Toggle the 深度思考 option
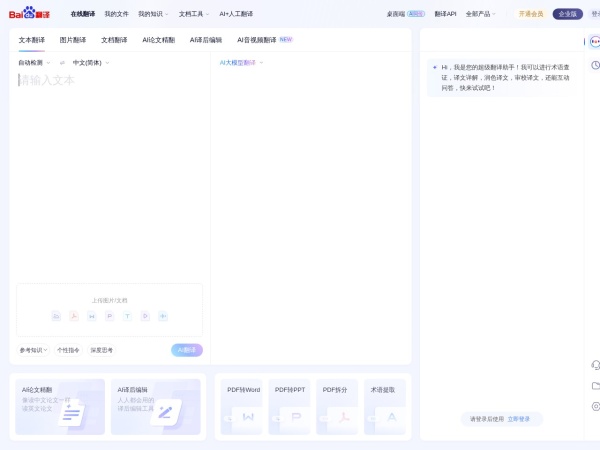This screenshot has width=600, height=450. [102, 350]
